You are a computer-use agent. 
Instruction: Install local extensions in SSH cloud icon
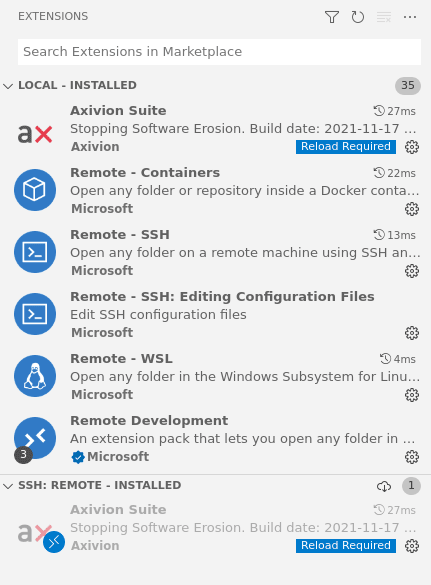coord(384,486)
